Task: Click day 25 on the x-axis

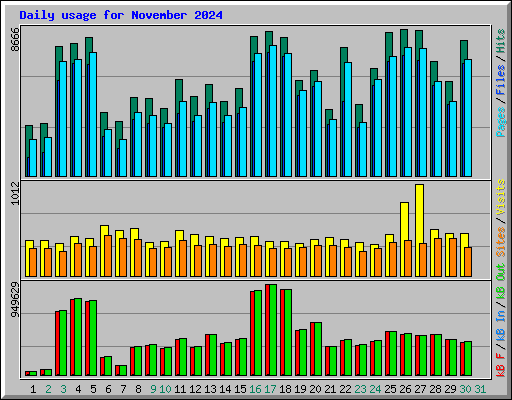Action: pos(390,389)
